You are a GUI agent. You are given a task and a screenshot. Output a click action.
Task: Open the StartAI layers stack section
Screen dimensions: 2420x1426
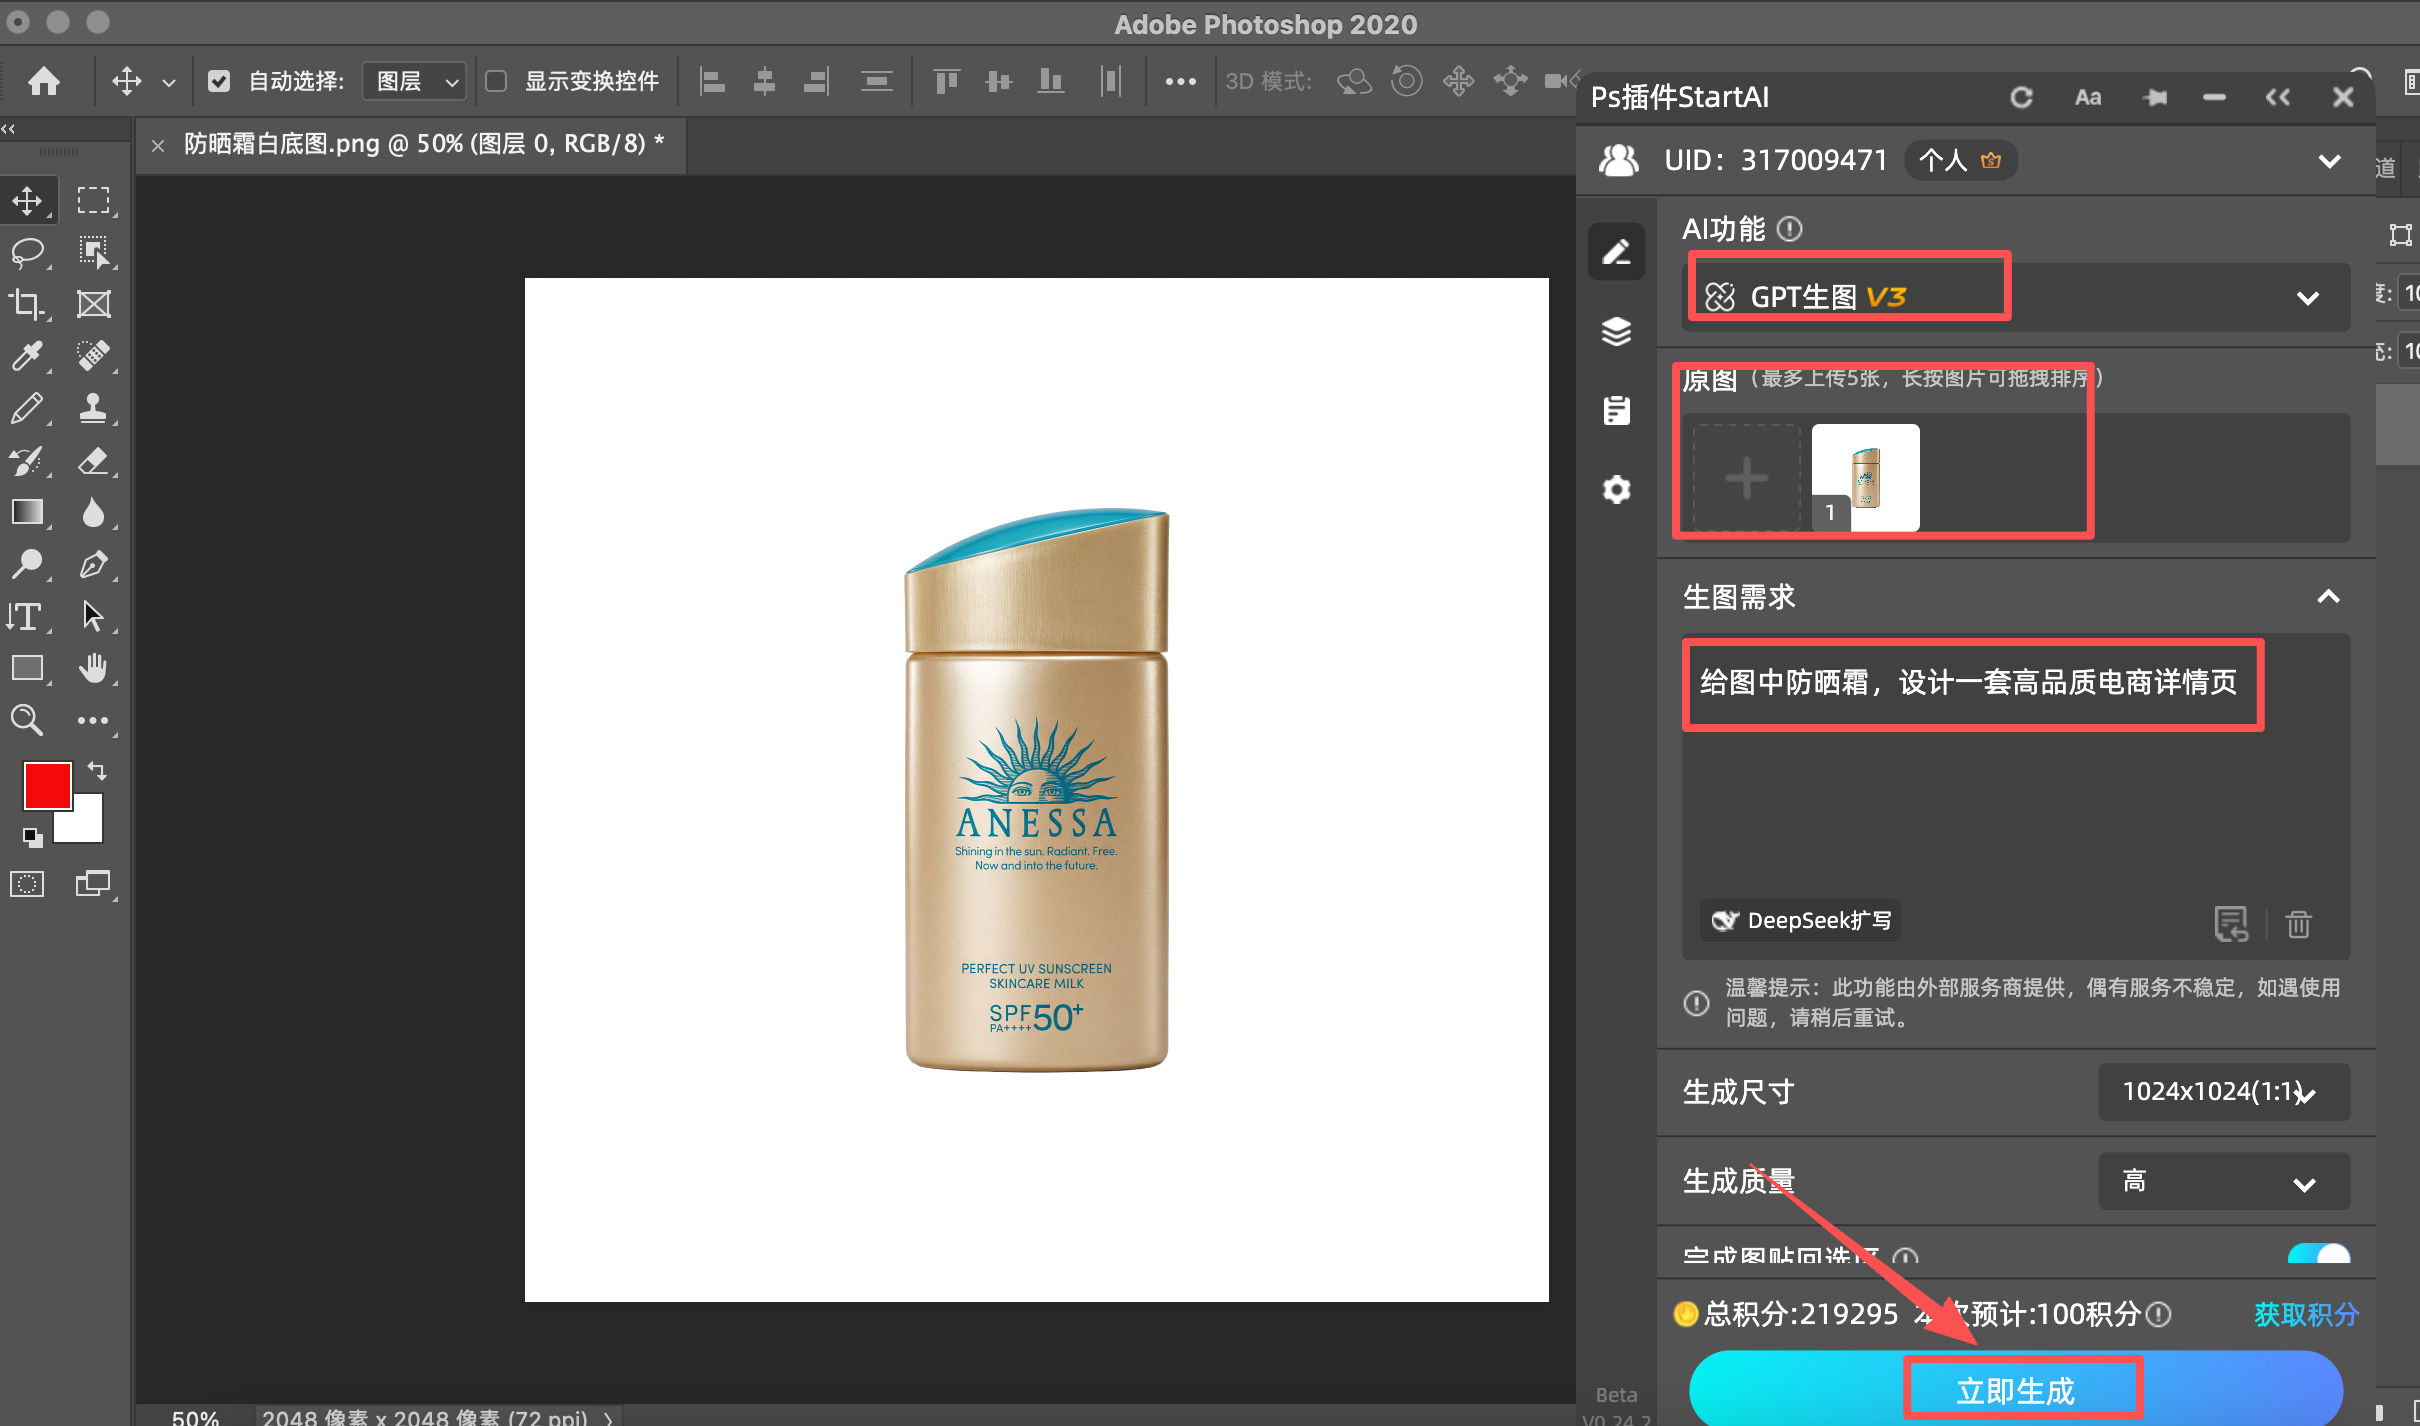1617,331
